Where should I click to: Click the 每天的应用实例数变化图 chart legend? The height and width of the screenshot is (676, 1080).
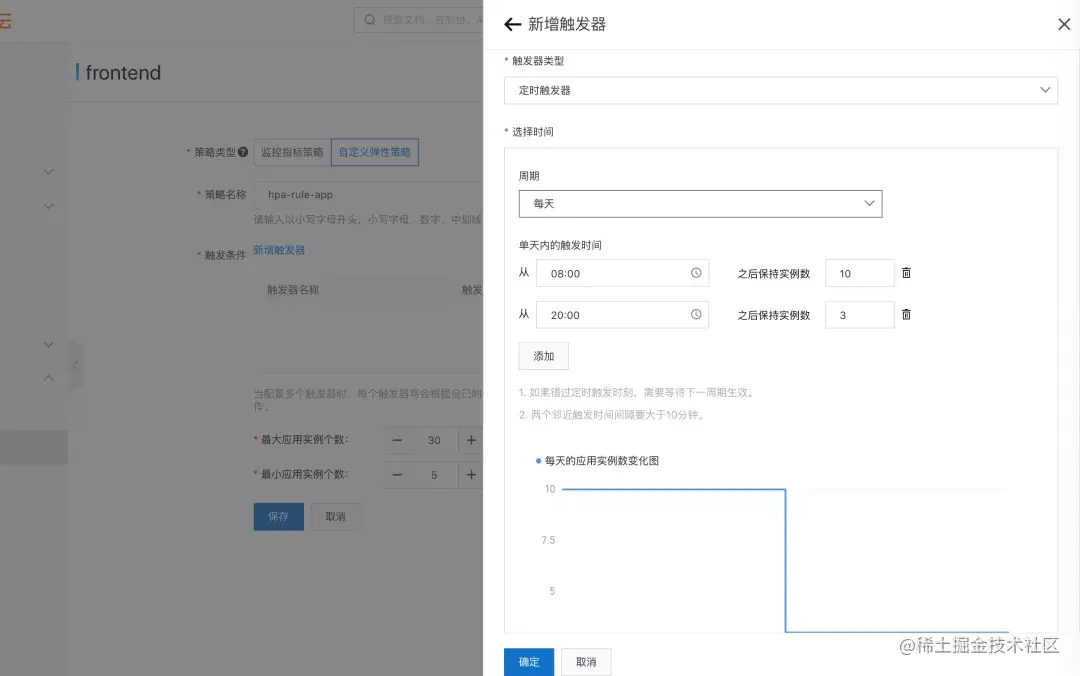click(596, 461)
